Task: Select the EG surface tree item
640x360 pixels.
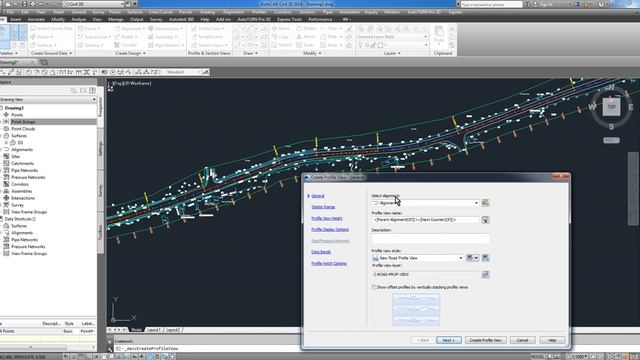Action: [x=20, y=142]
